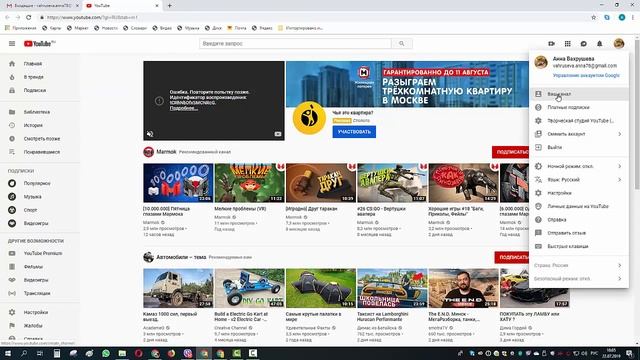This screenshot has height=360, width=640.
Task: Open Настройки in the account menu
Action: click(x=579, y=193)
